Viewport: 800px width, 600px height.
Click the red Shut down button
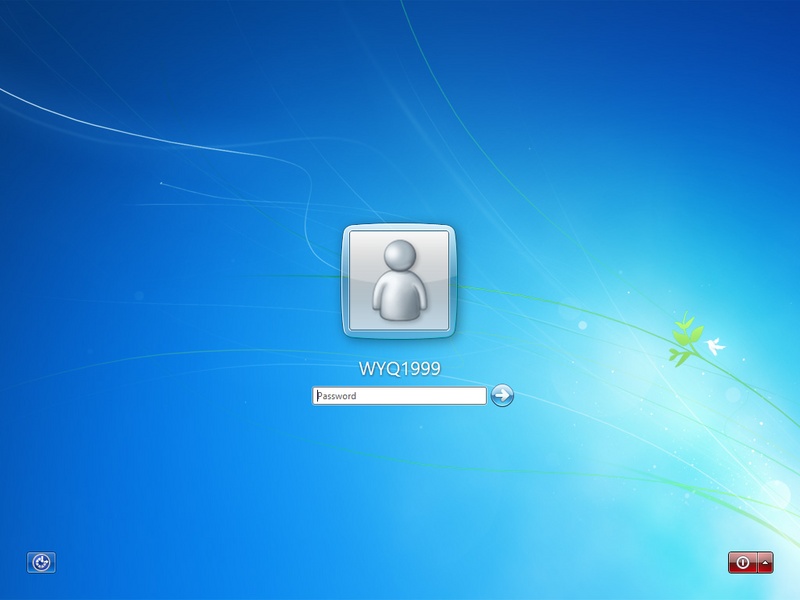743,562
